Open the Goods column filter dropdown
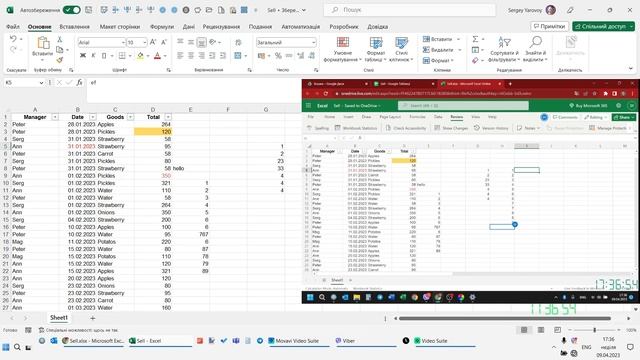This screenshot has width=640, height=360. tap(130, 117)
